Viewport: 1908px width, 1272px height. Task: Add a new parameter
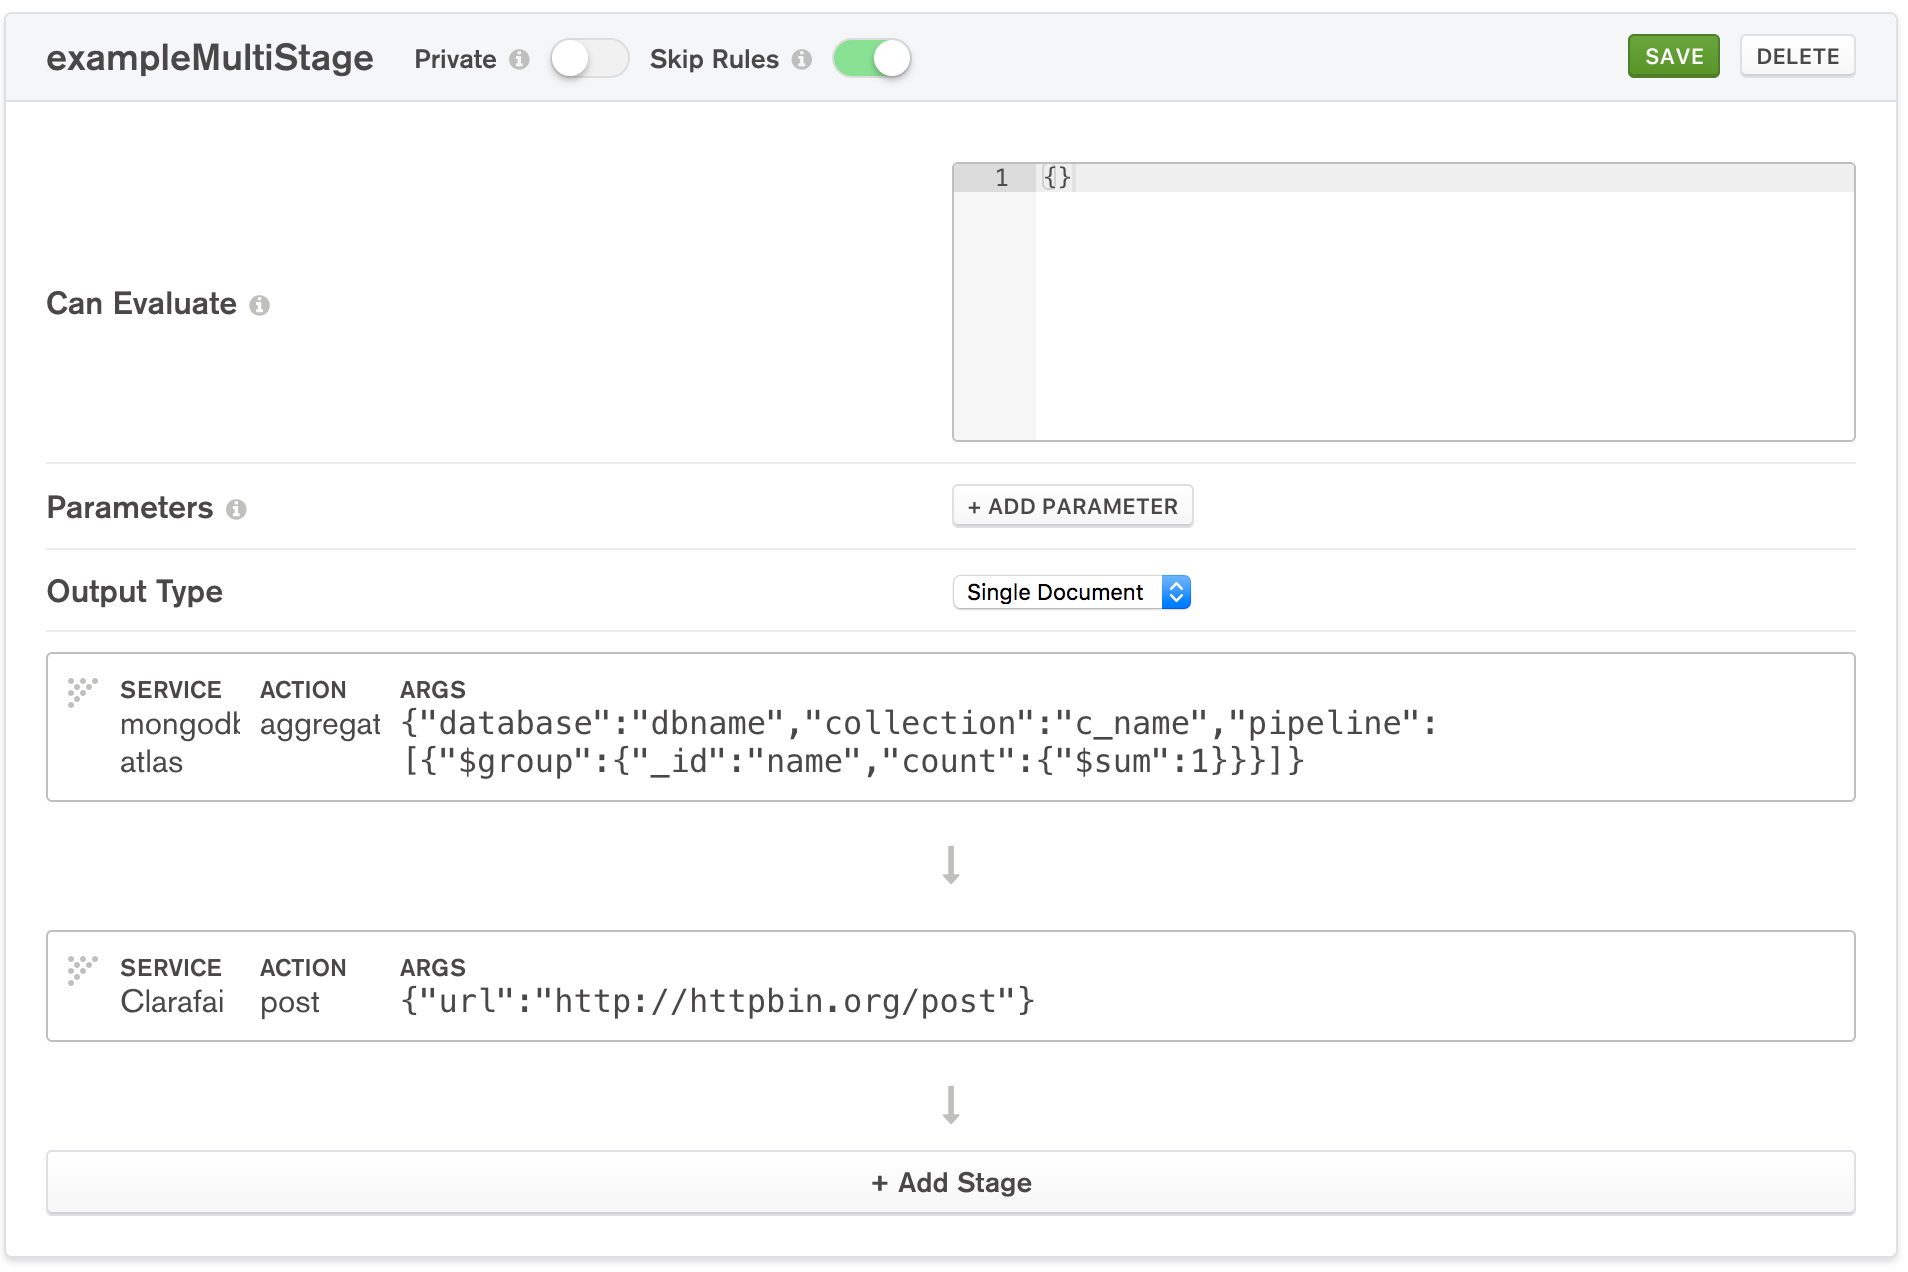point(1072,506)
